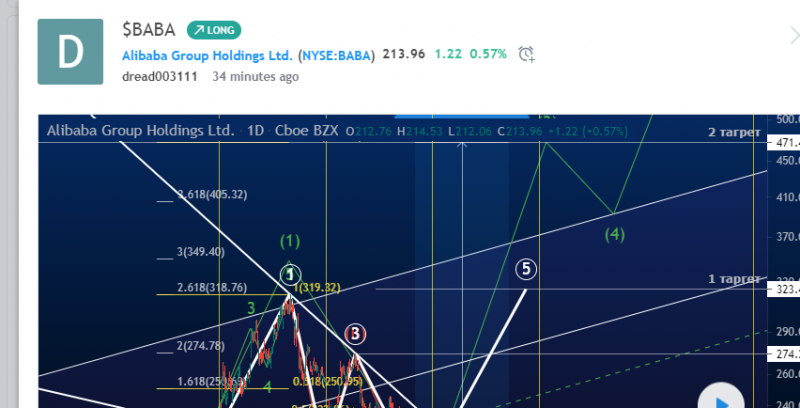Click the circled wave 5 marker

point(527,268)
